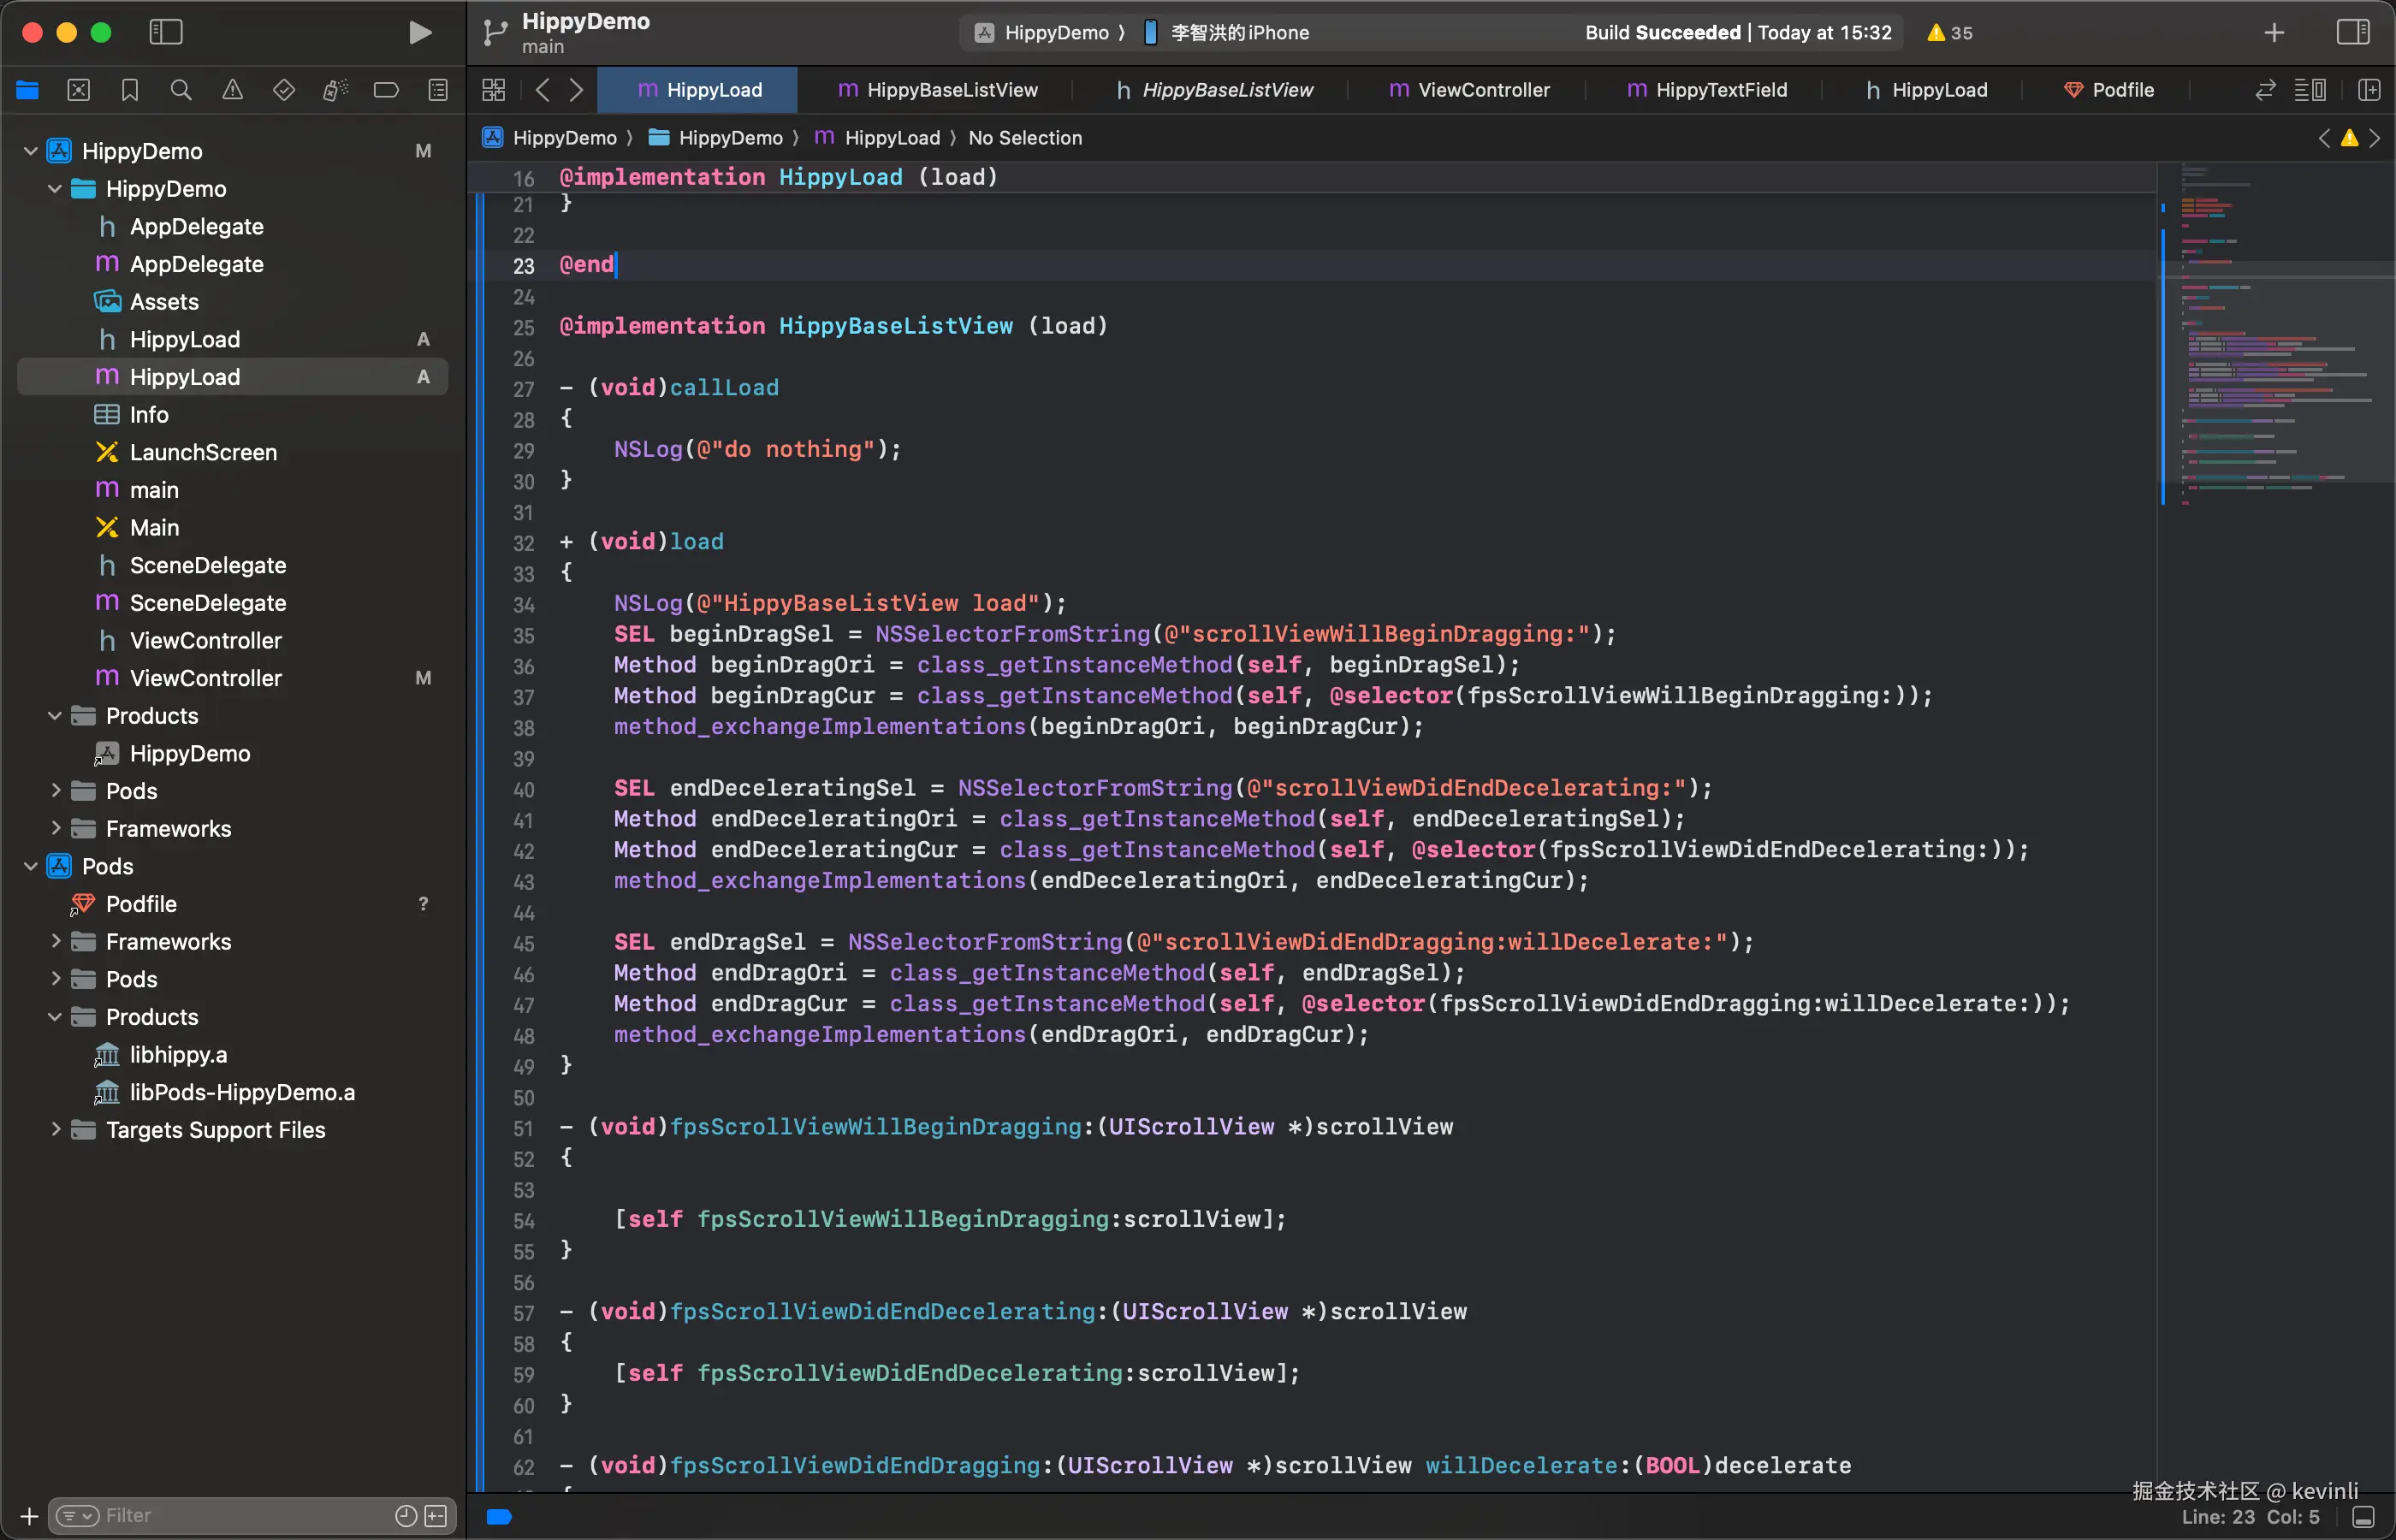Add a new editor pane on right
This screenshot has height=1540, width=2396.
click(2369, 90)
